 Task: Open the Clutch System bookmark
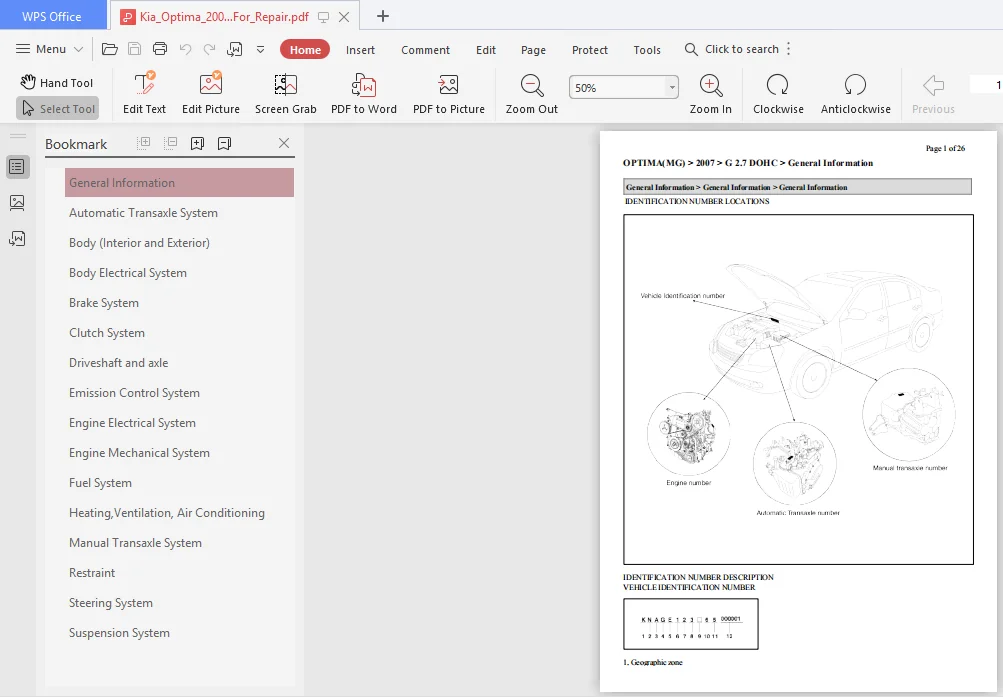click(x=107, y=333)
